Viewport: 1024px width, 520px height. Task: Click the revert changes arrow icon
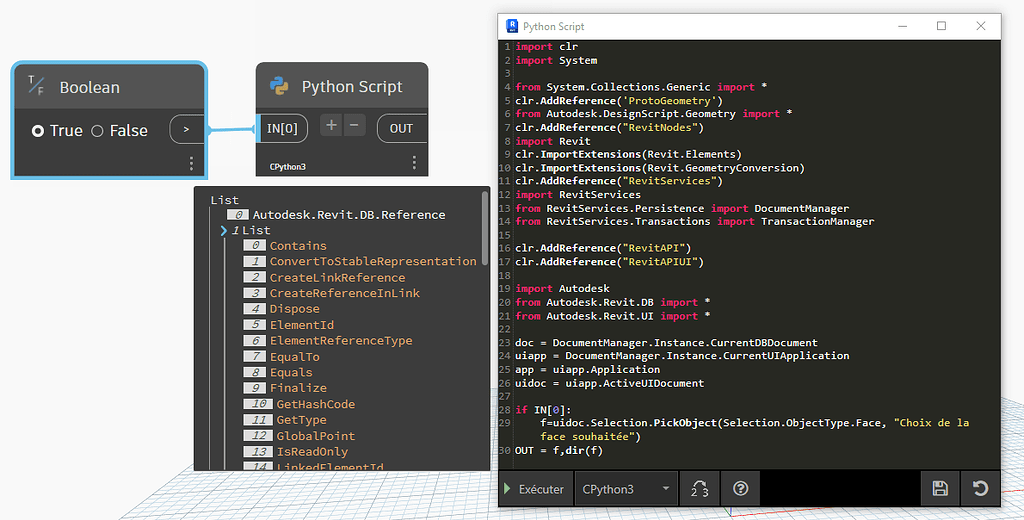980,489
